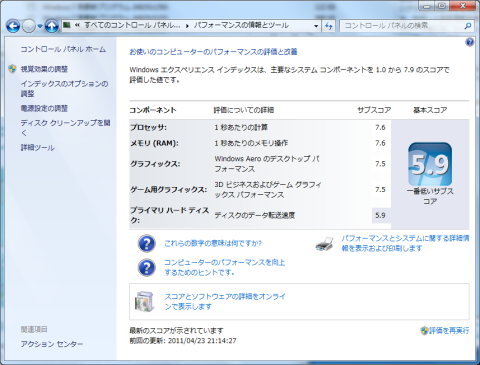Click the Control Panel icon in address bar

point(67,25)
